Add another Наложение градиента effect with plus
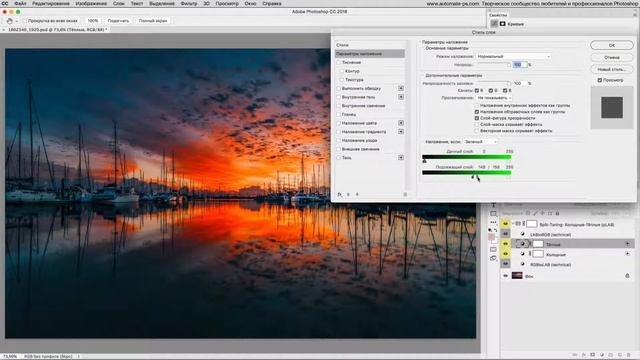The image size is (640, 360). click(x=401, y=131)
